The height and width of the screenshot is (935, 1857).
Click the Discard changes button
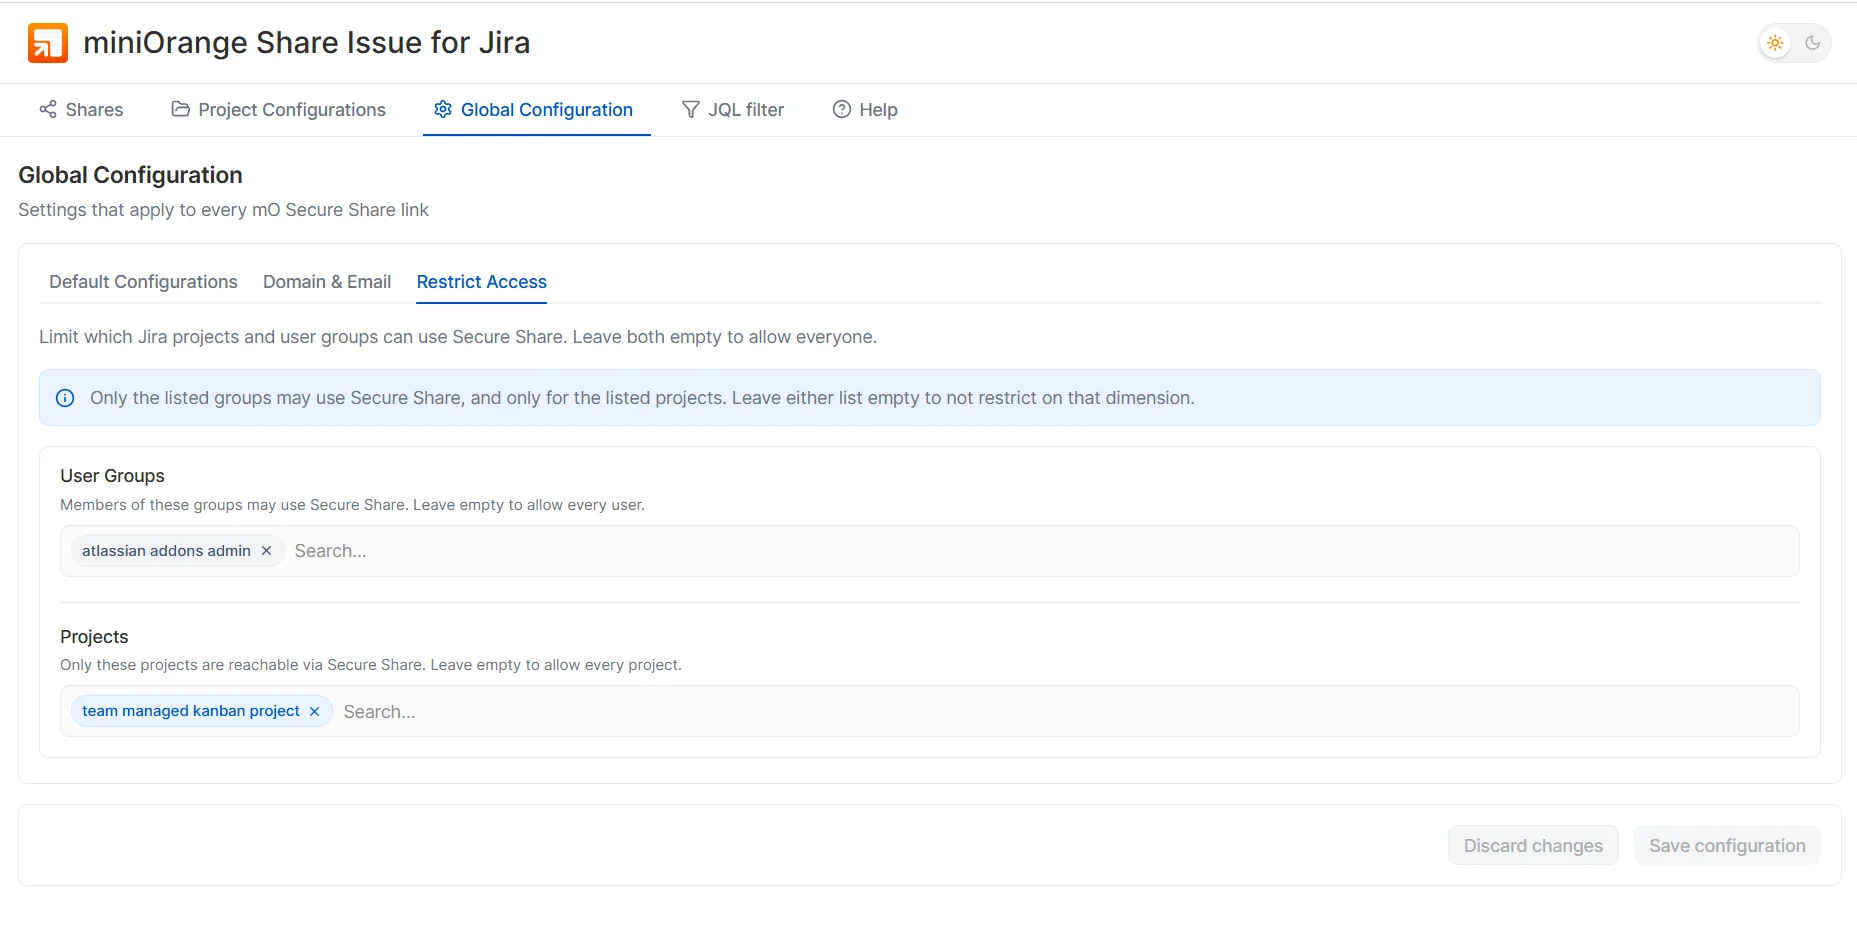coord(1533,846)
